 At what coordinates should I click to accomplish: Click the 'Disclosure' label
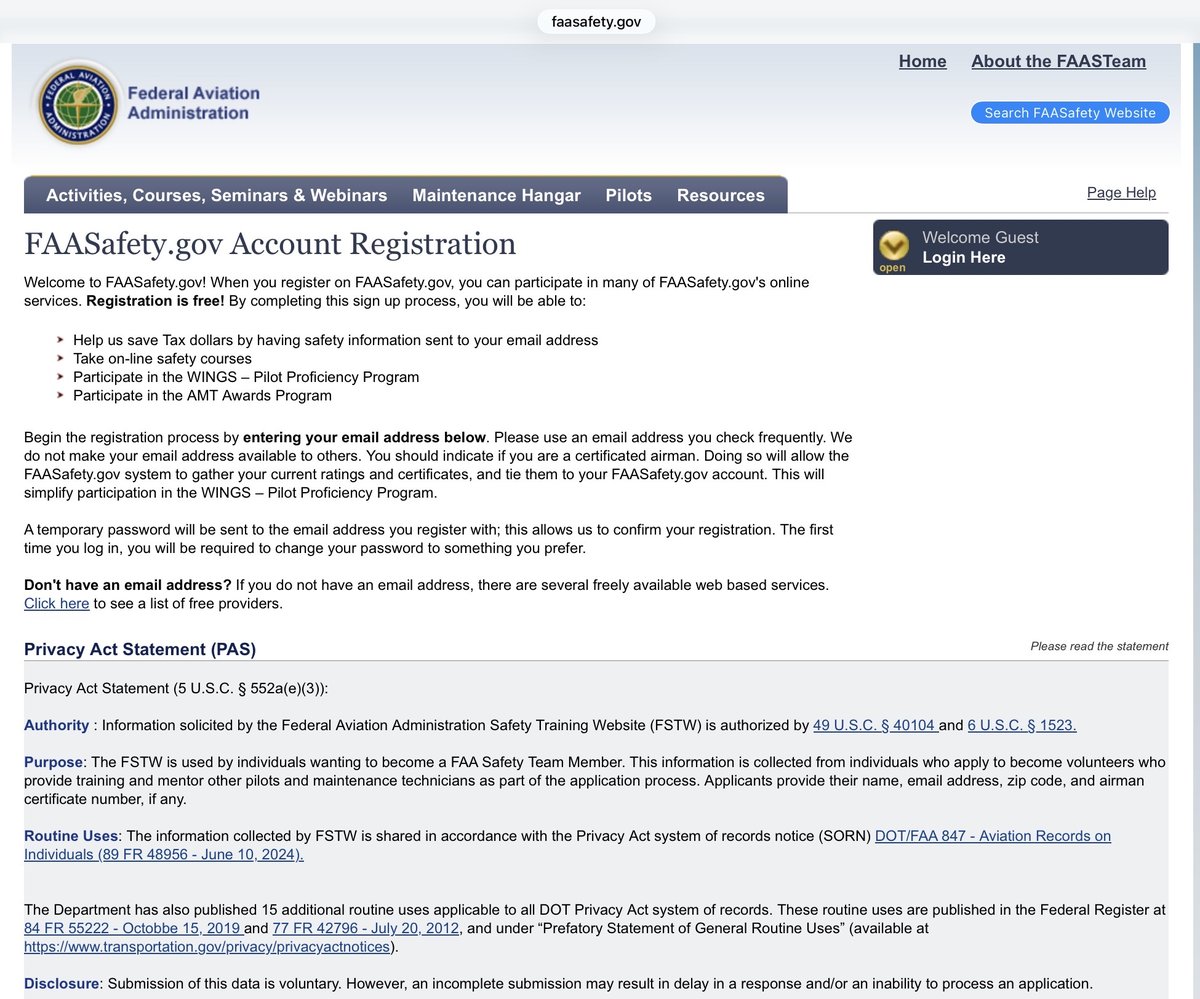[61, 983]
